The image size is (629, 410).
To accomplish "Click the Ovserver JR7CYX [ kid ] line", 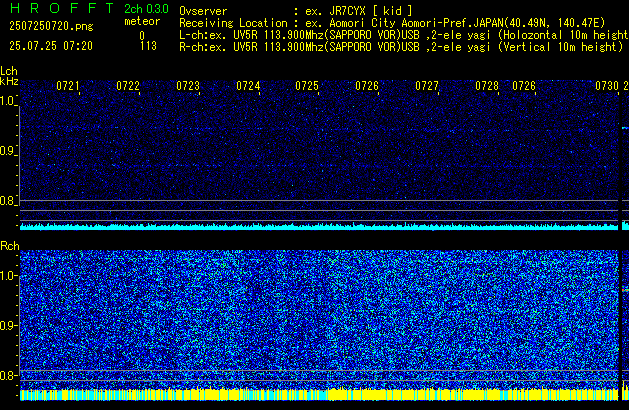I will point(296,11).
